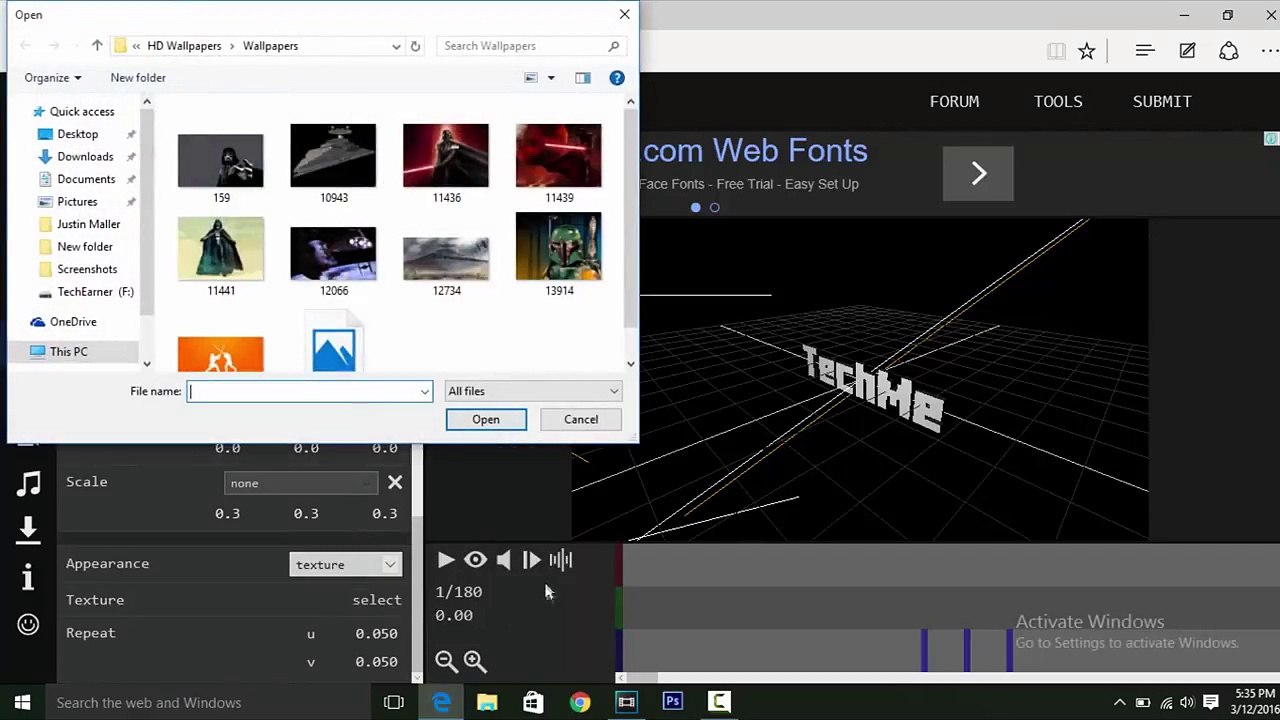Remove the Scale animation with X icon

(x=395, y=483)
